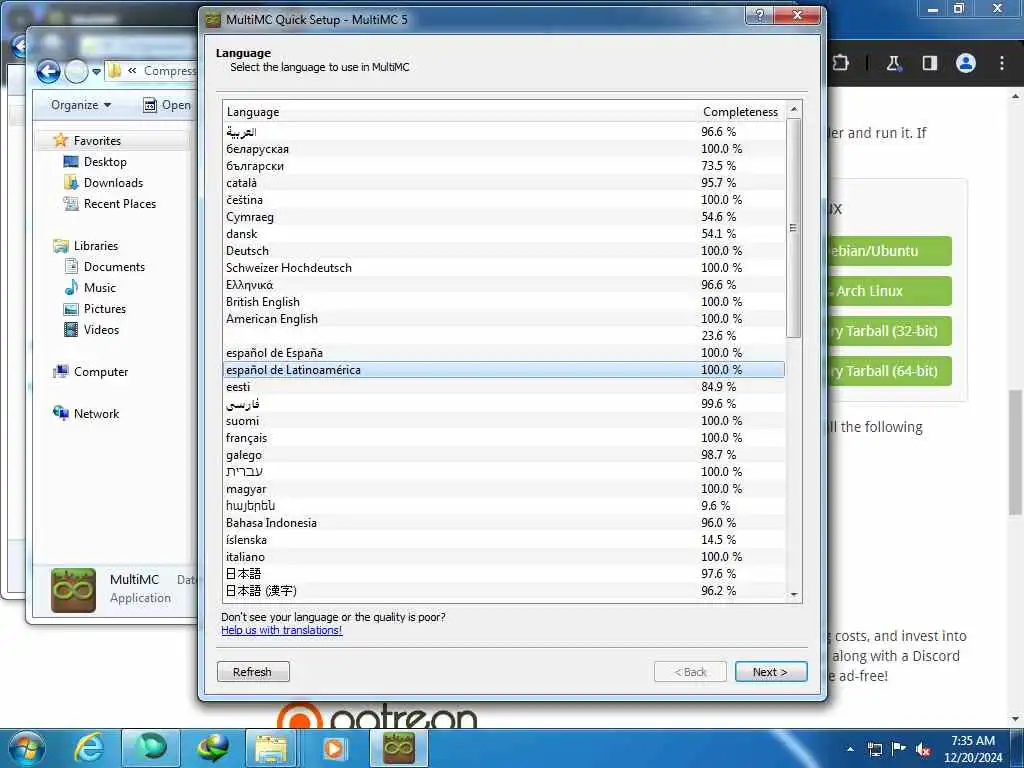Click the Refresh button
This screenshot has width=1024, height=768.
click(x=253, y=671)
